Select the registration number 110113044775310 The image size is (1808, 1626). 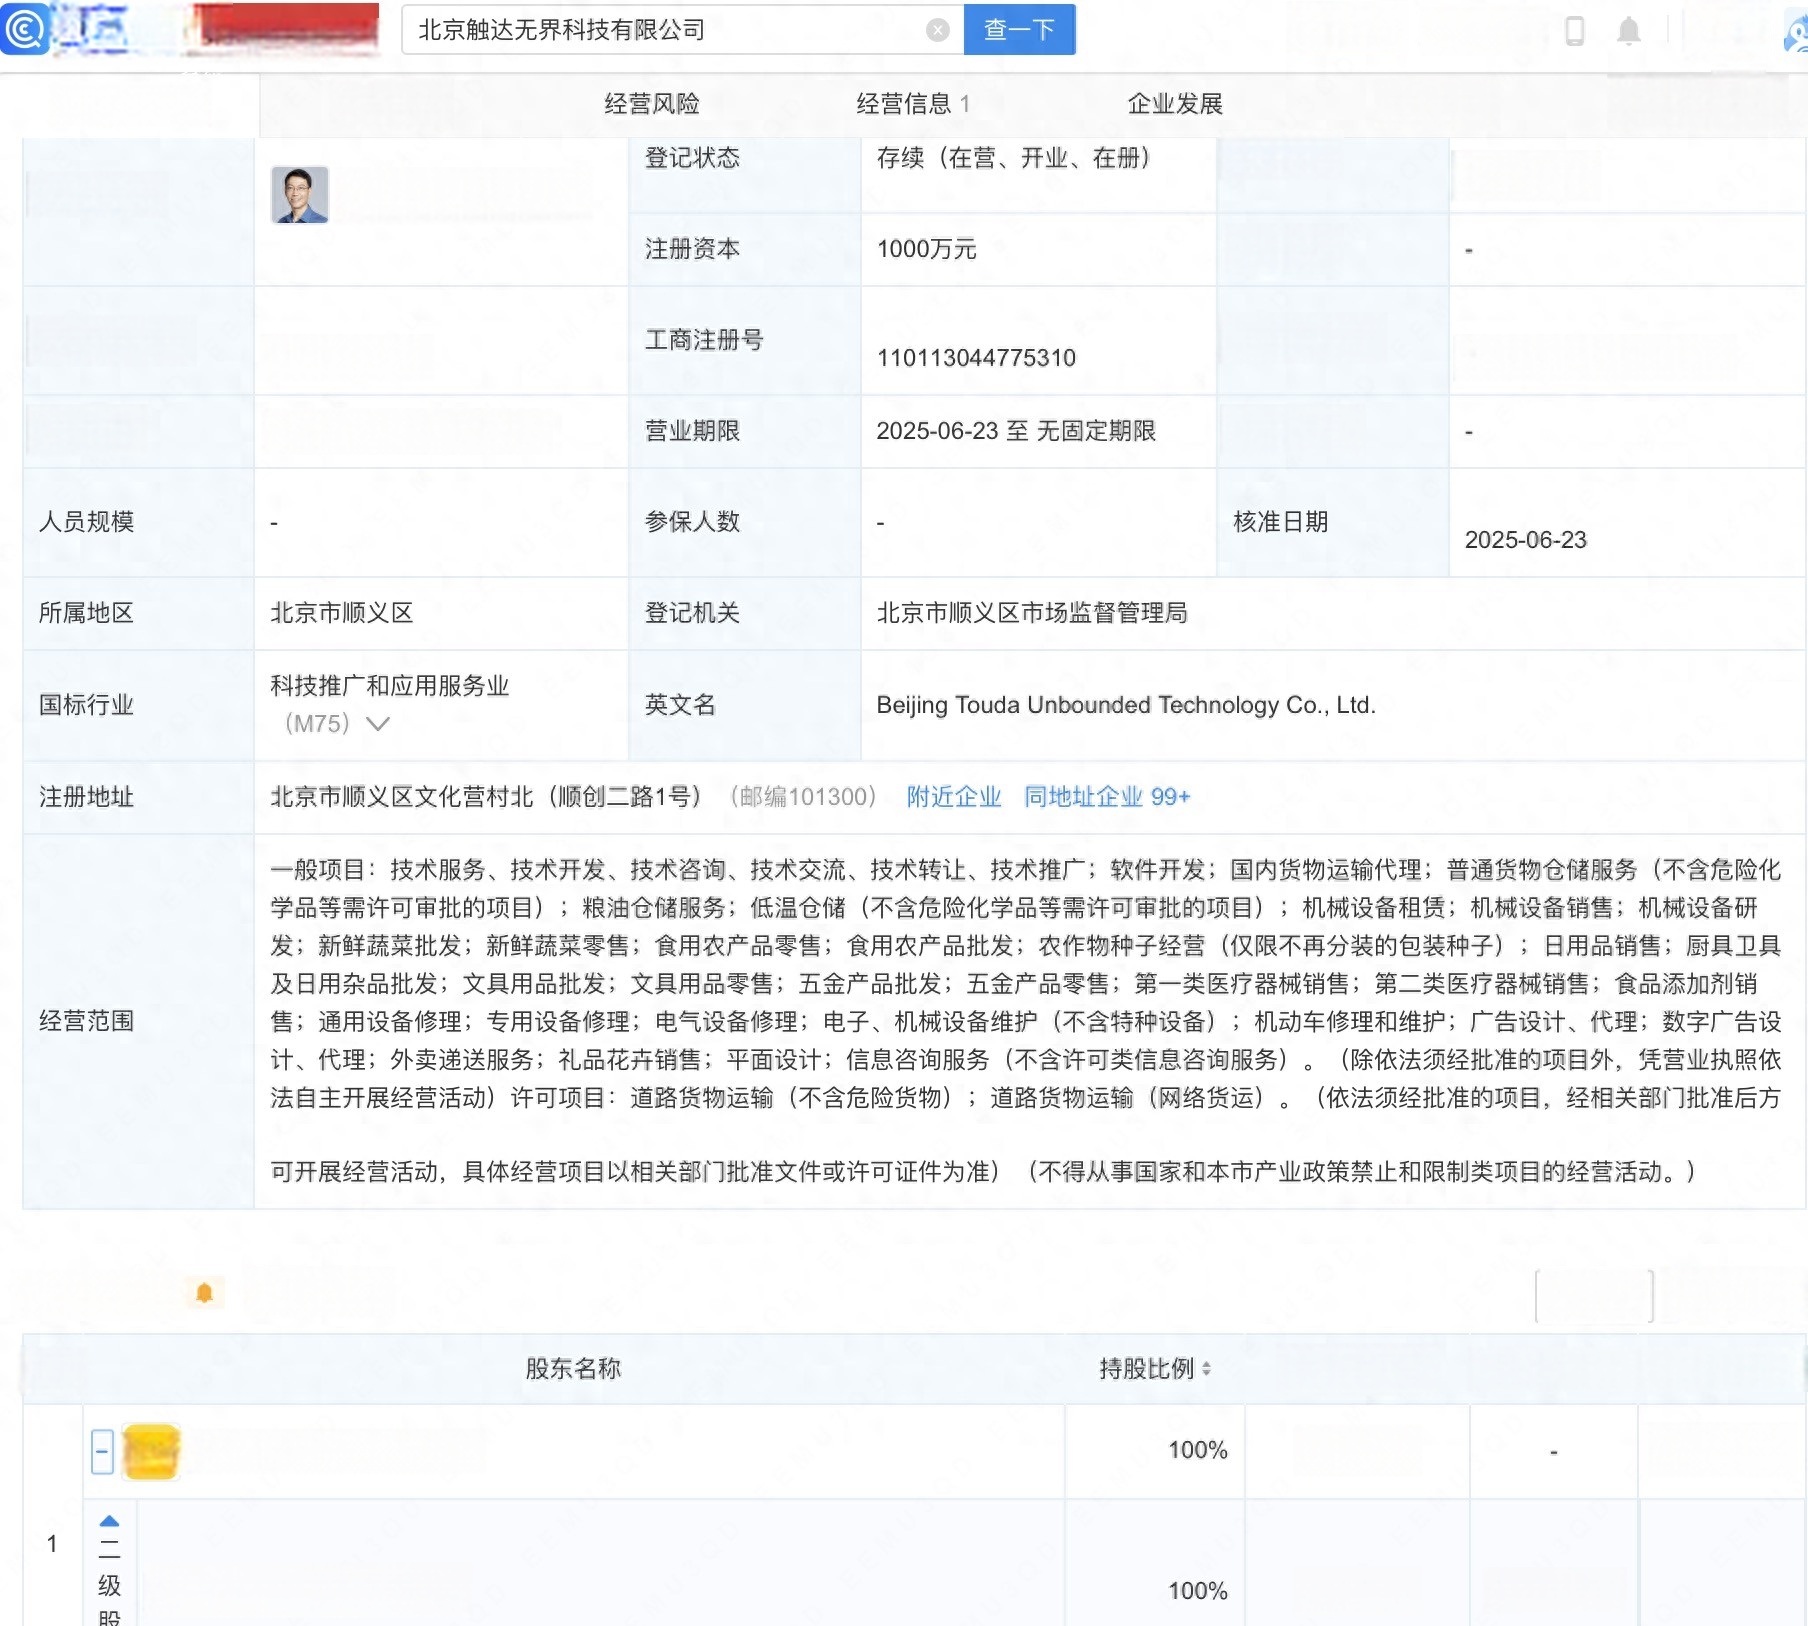click(976, 358)
